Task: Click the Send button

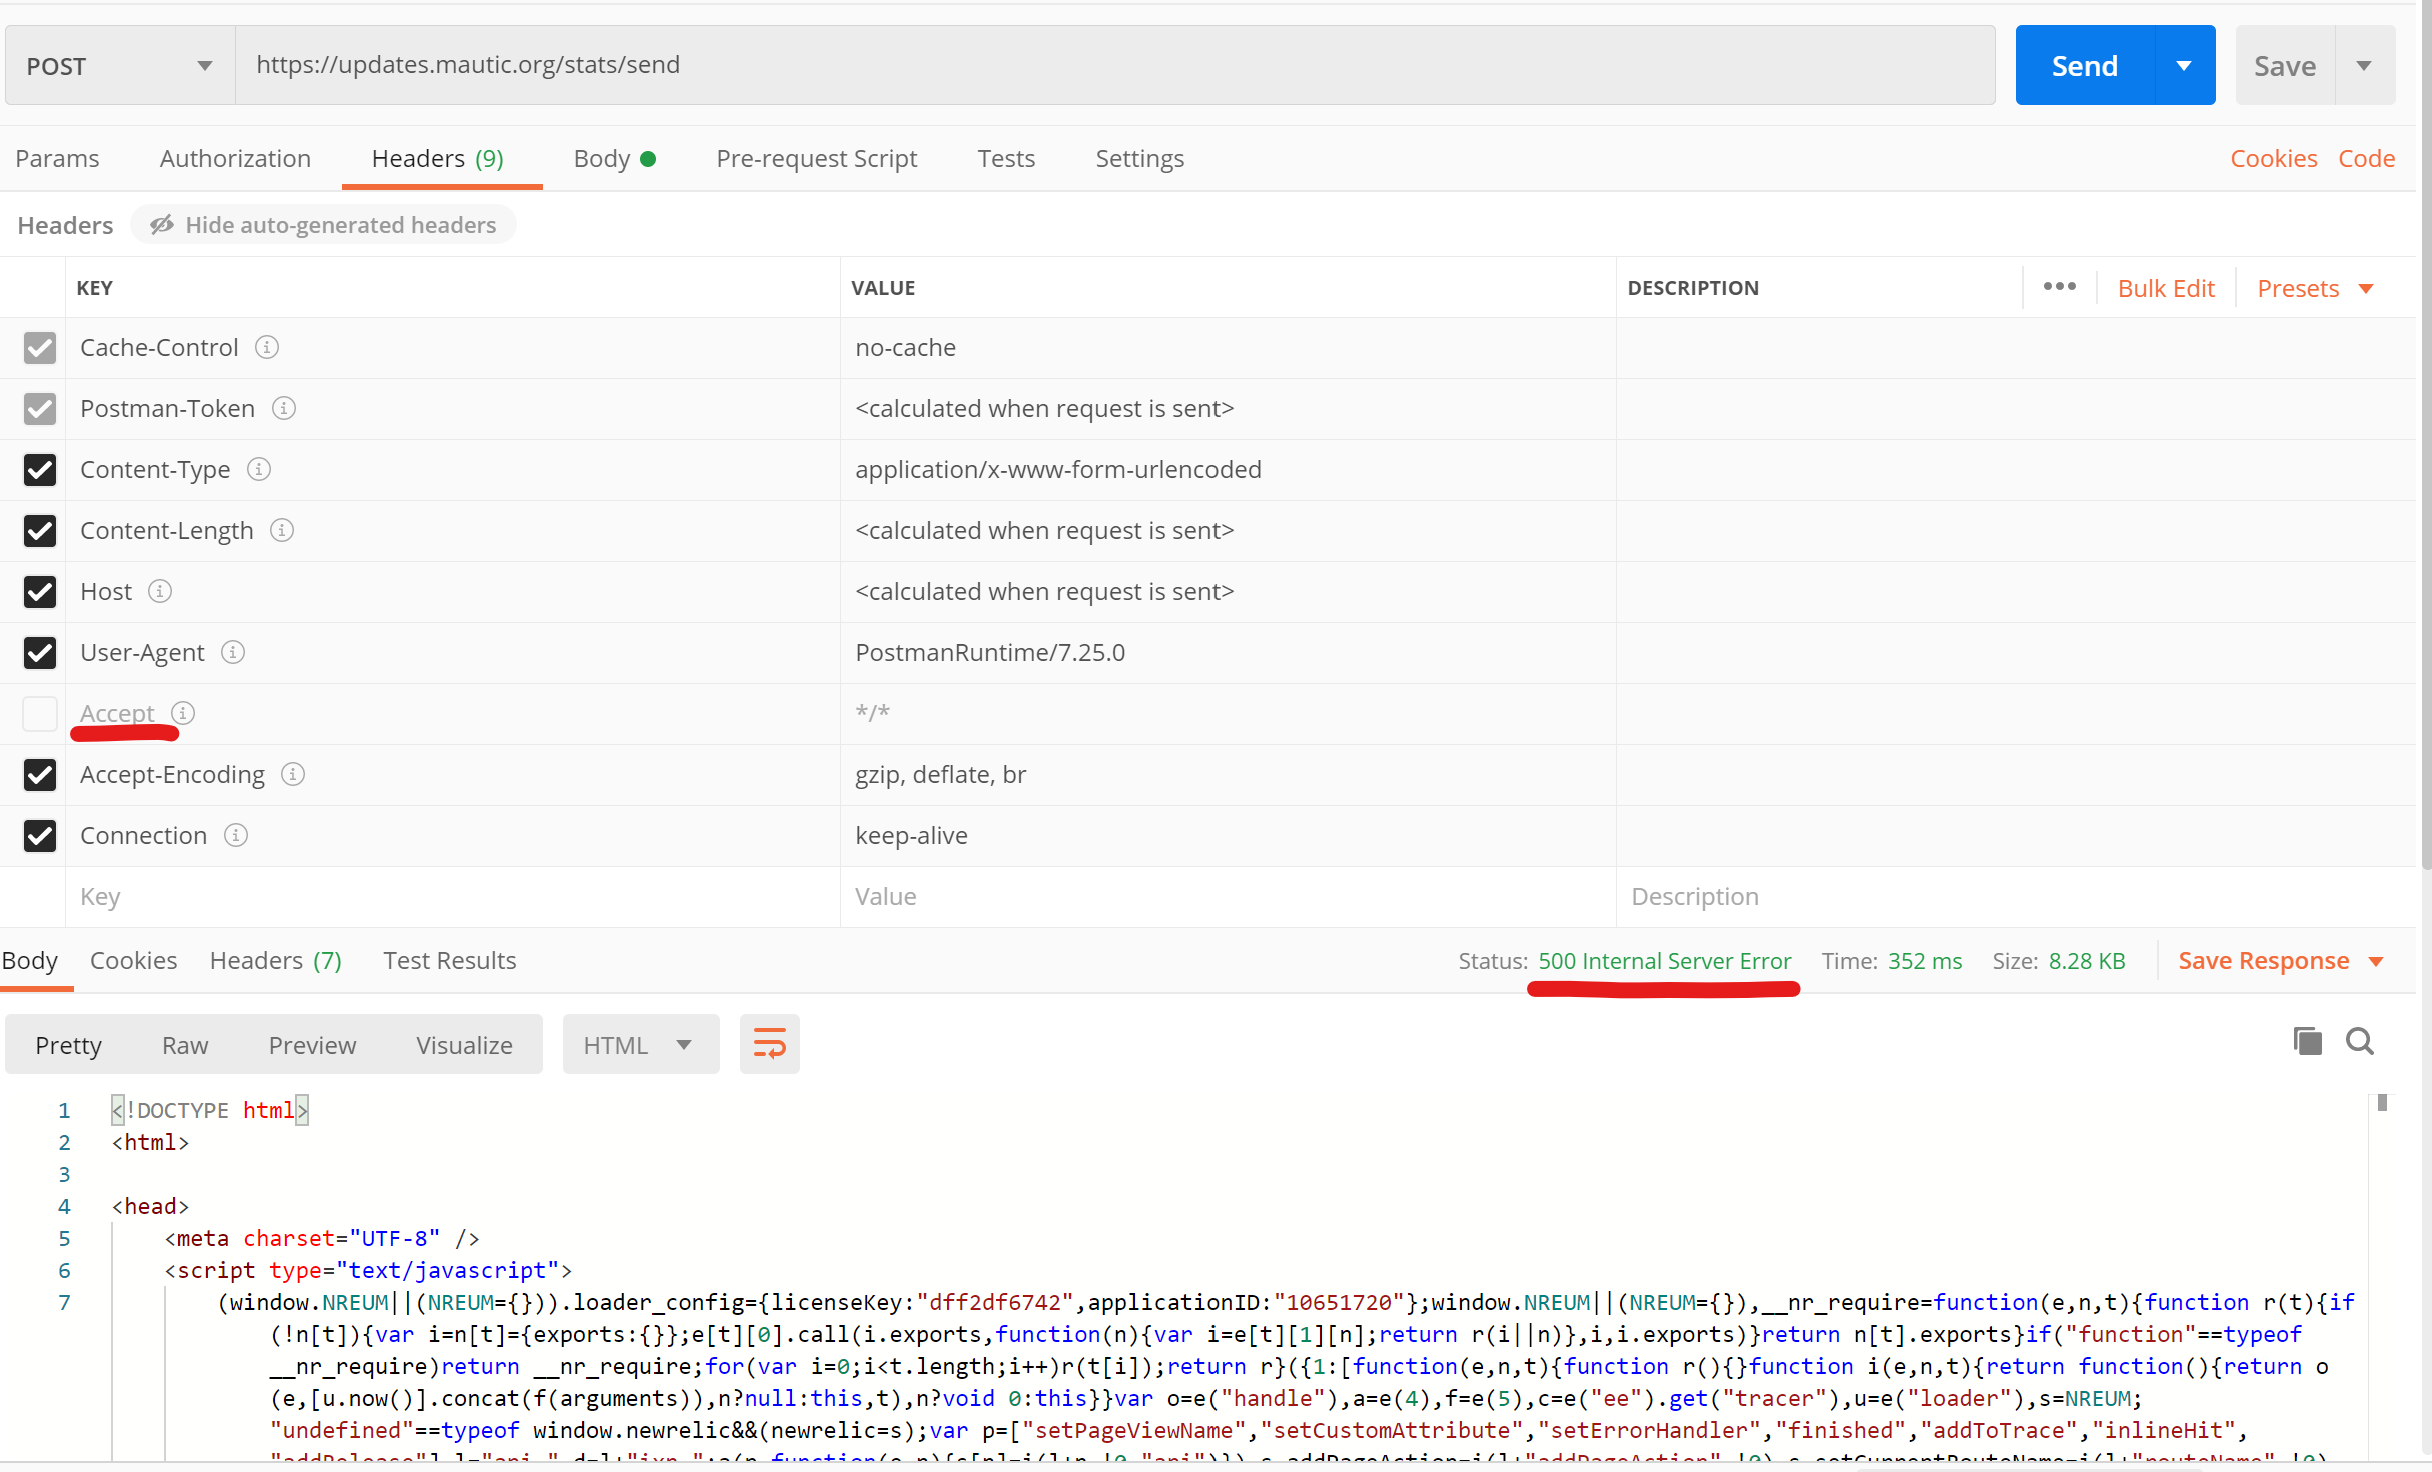Action: click(2083, 64)
